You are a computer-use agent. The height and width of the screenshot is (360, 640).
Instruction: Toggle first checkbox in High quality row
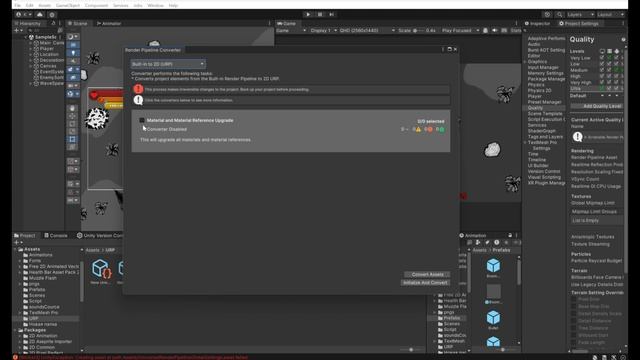click(x=602, y=76)
